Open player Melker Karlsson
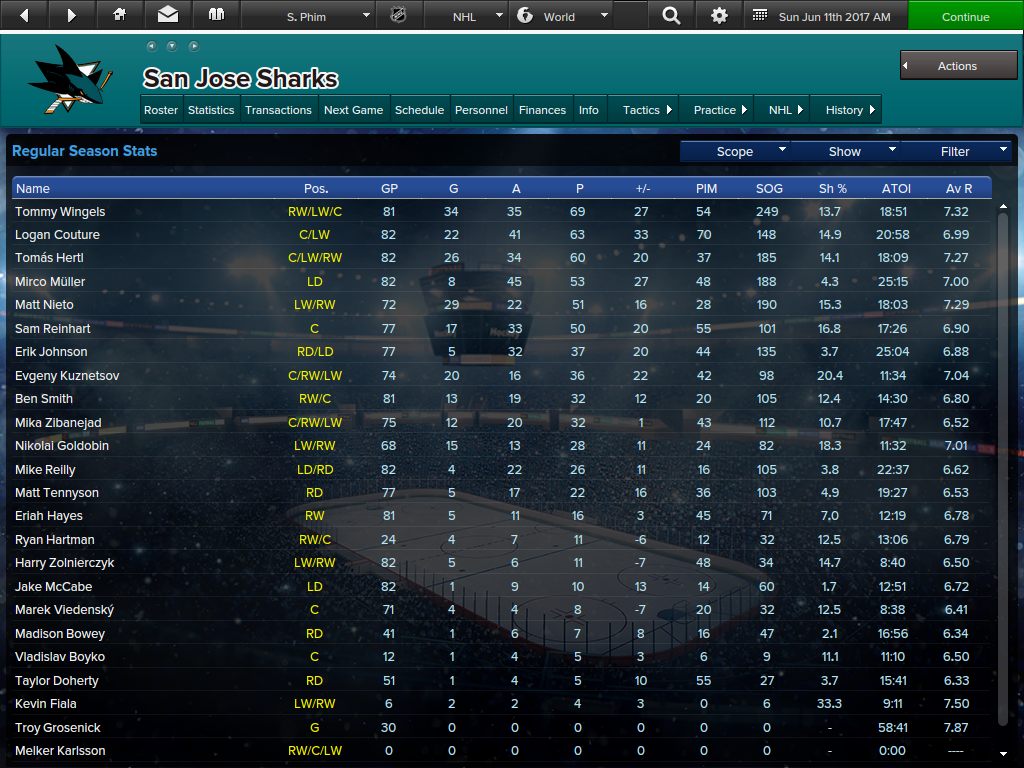This screenshot has width=1024, height=768. click(60, 750)
